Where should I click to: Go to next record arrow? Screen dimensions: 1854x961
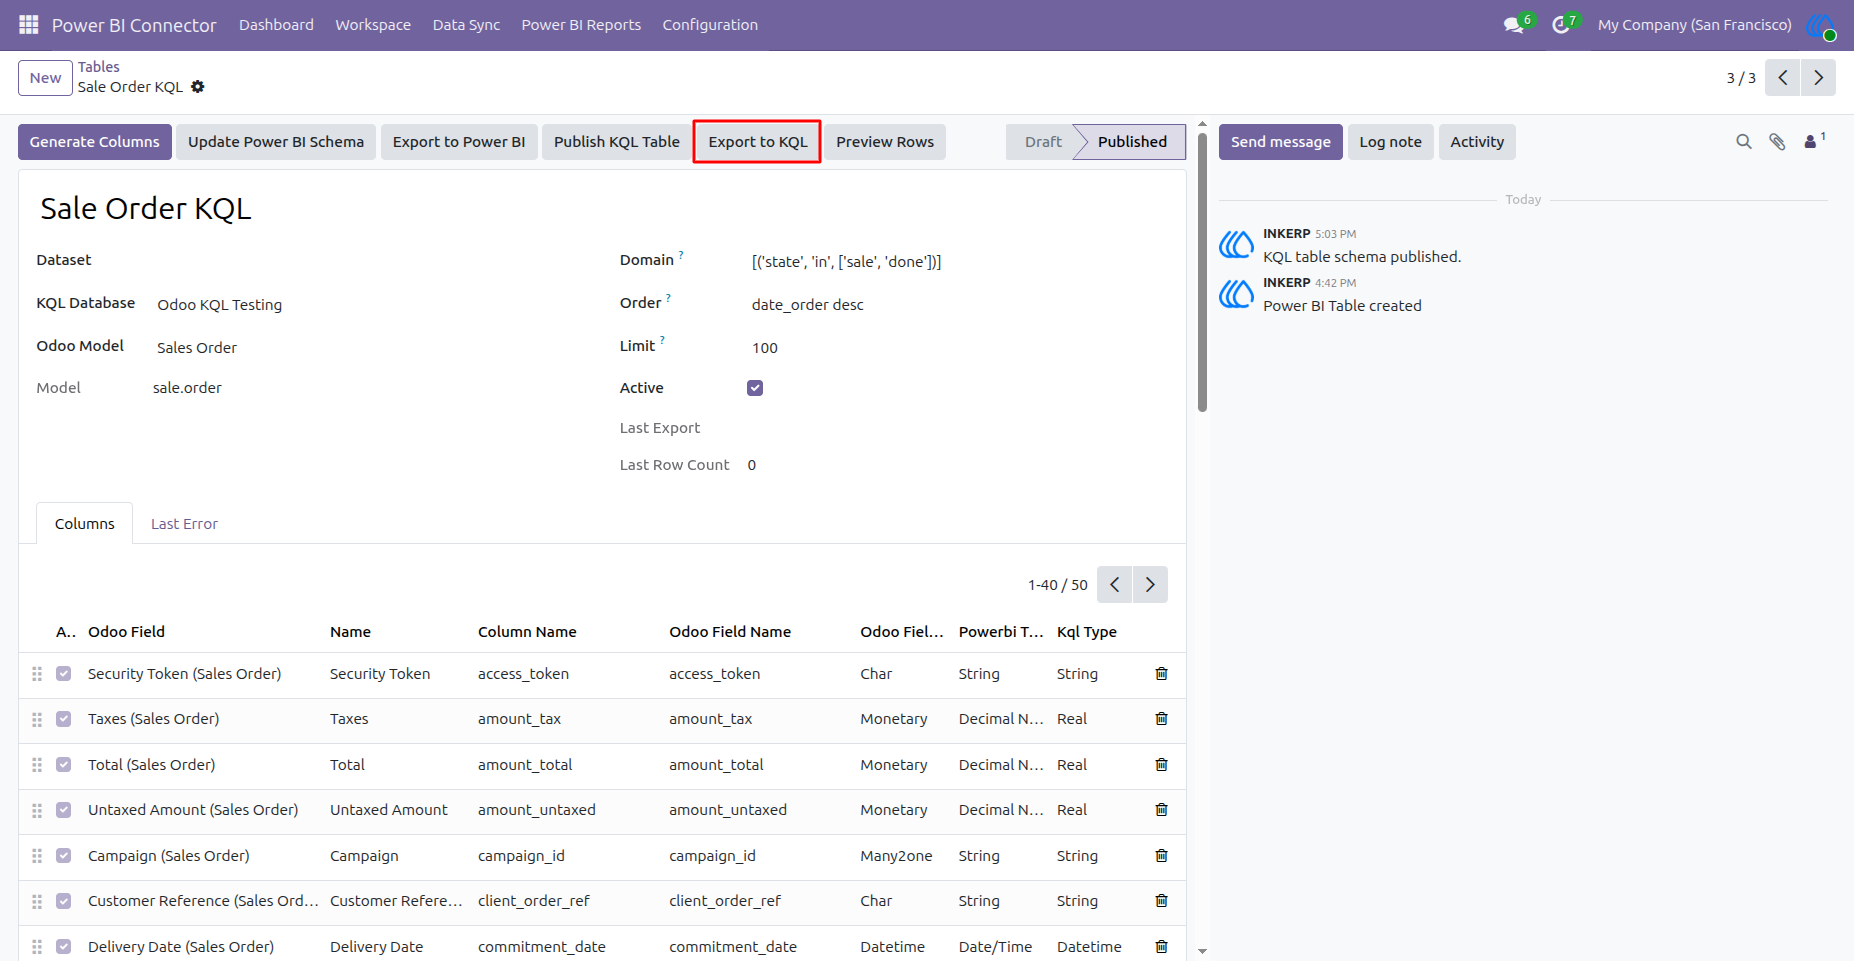(x=1818, y=78)
